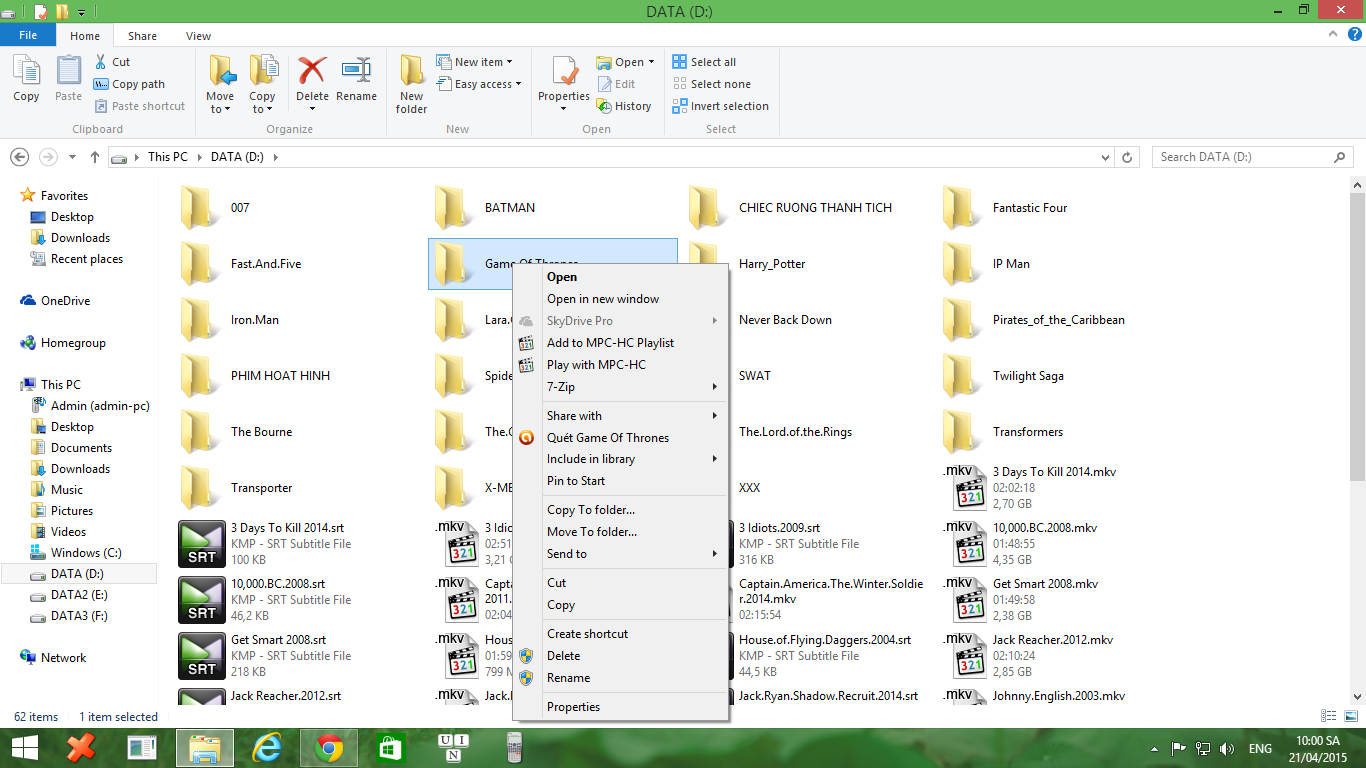This screenshot has width=1366, height=768.
Task: Select the CHIEC RUONG THANH TICH folder
Action: pyautogui.click(x=815, y=208)
